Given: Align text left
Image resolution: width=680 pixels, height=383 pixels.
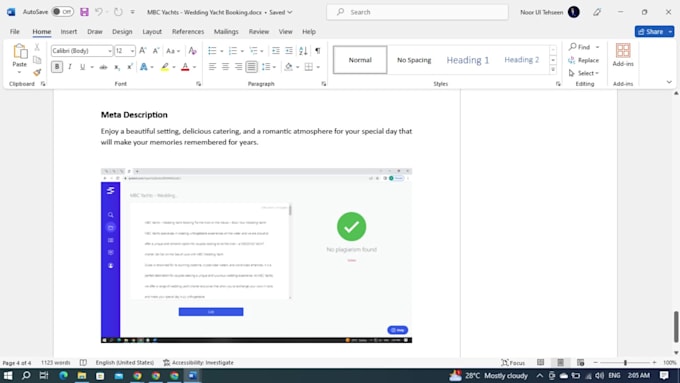Looking at the screenshot, I should click(x=212, y=67).
